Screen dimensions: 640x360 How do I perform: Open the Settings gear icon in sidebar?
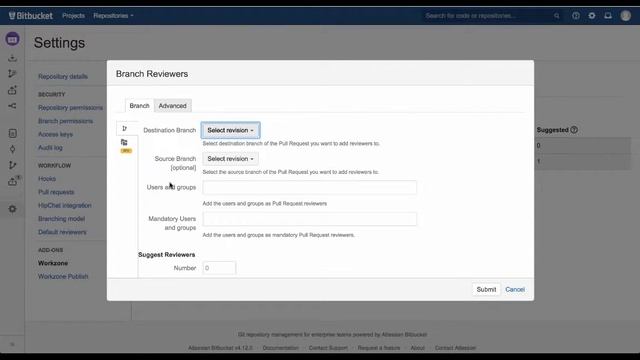pyautogui.click(x=12, y=209)
